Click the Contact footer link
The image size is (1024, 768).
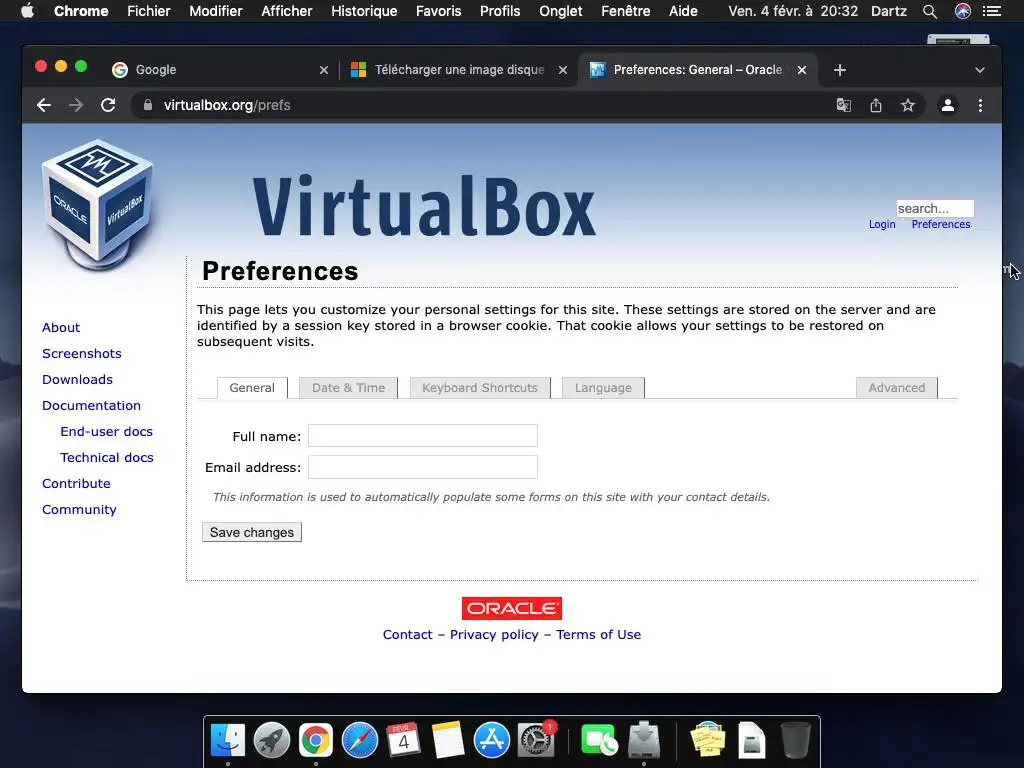[408, 635]
